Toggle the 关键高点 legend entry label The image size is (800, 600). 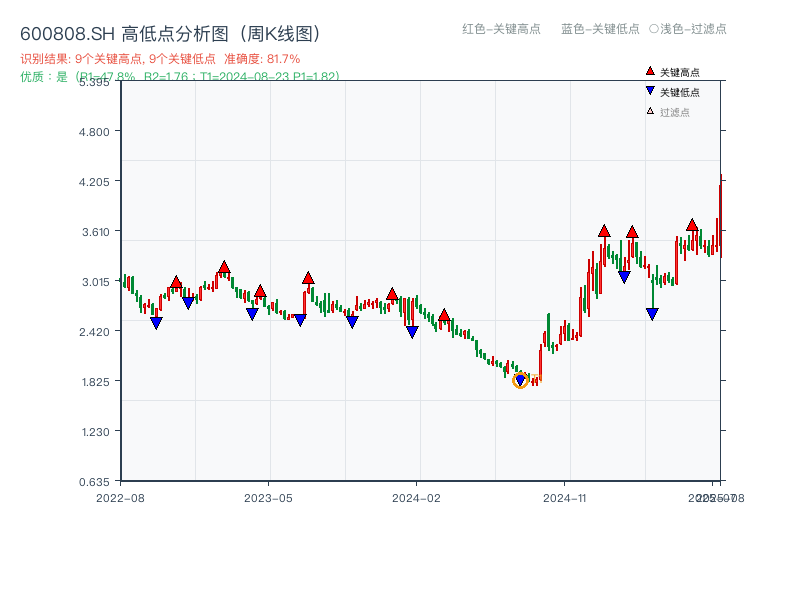(680, 73)
